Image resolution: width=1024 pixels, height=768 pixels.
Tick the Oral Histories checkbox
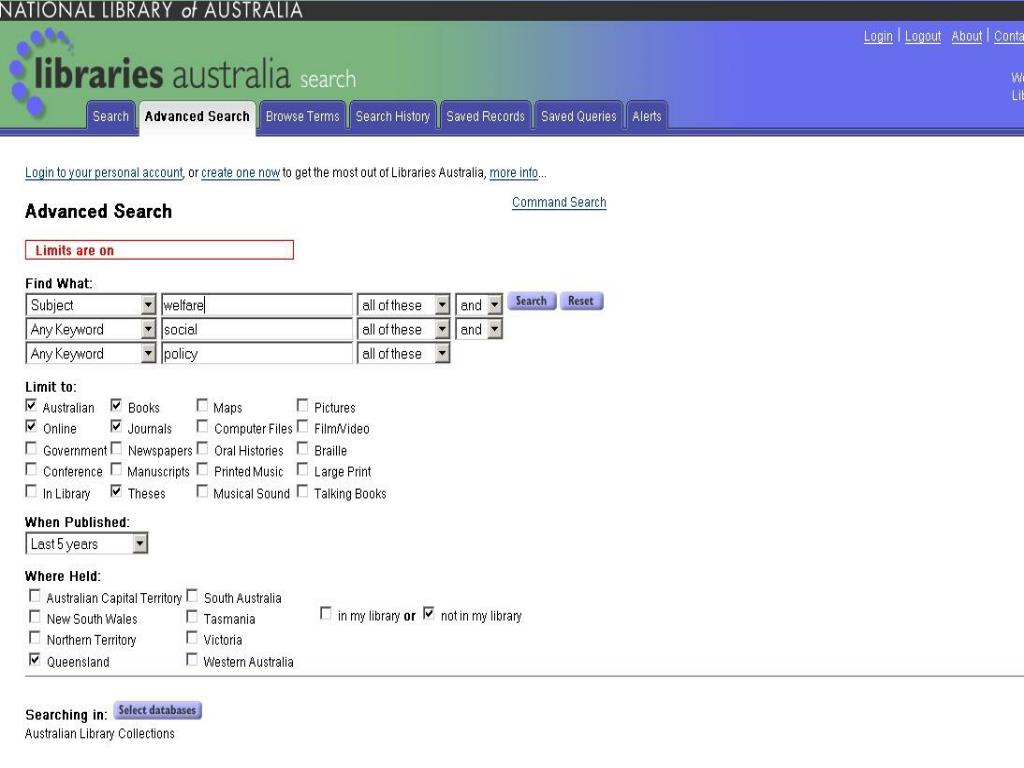pos(202,448)
